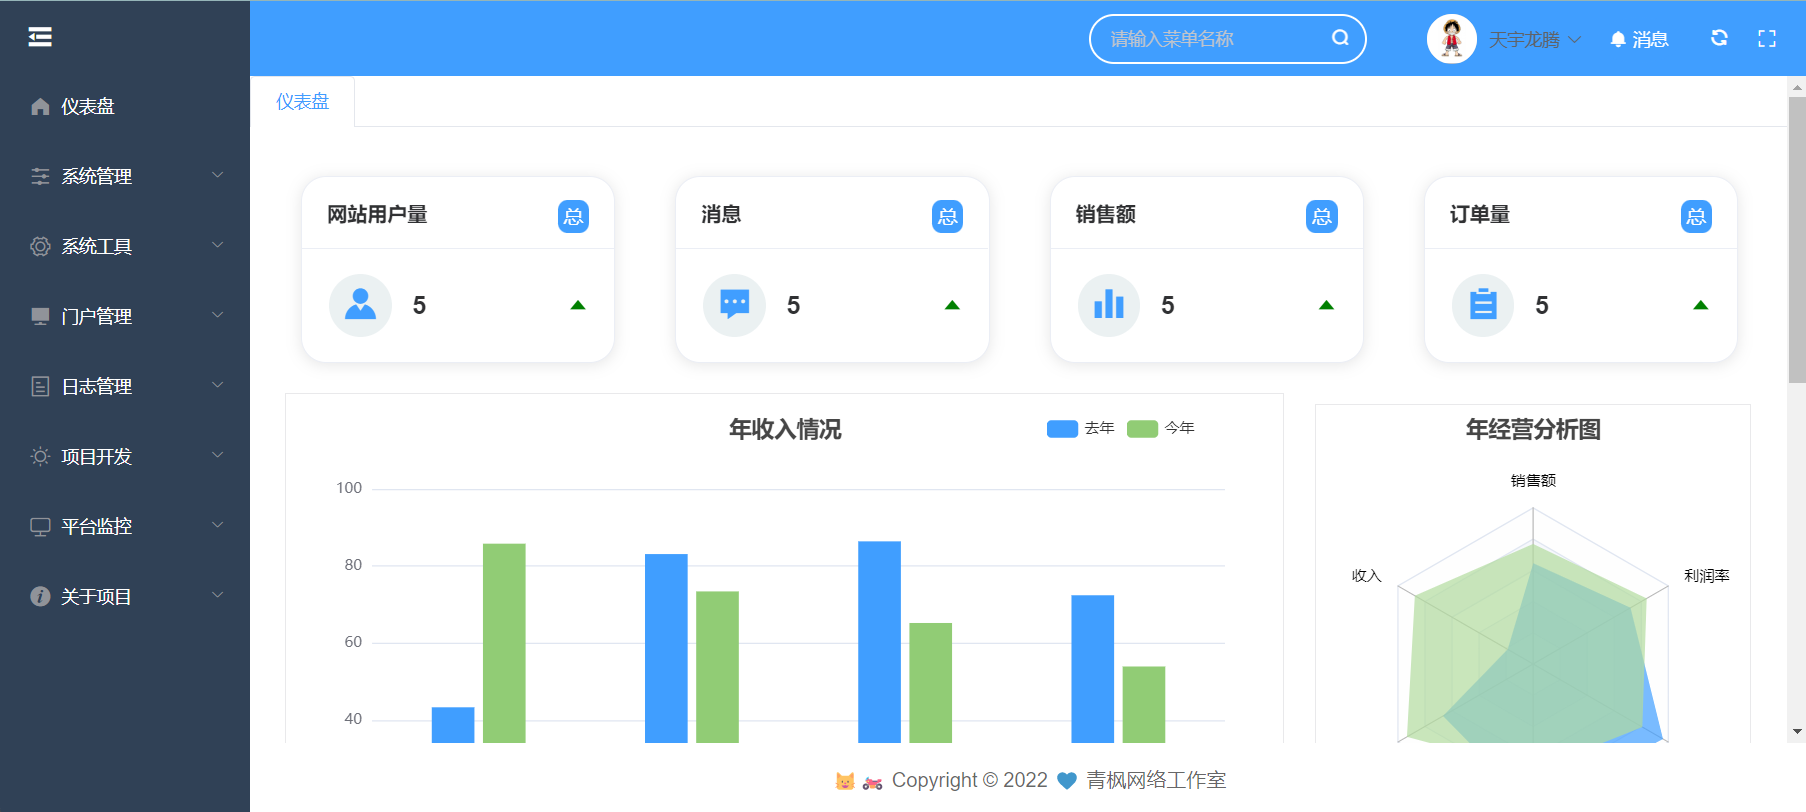
Task: Expand the 平台监控 menu
Action: click(x=125, y=526)
